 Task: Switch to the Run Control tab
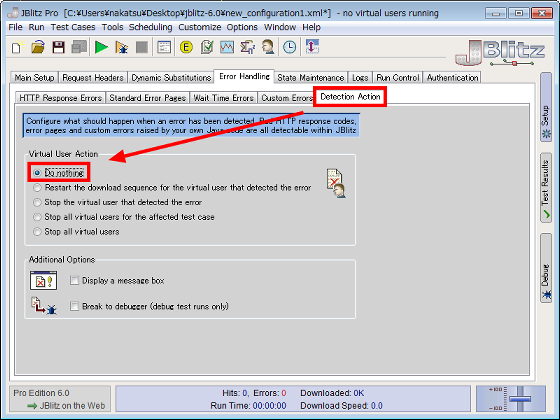[x=398, y=78]
